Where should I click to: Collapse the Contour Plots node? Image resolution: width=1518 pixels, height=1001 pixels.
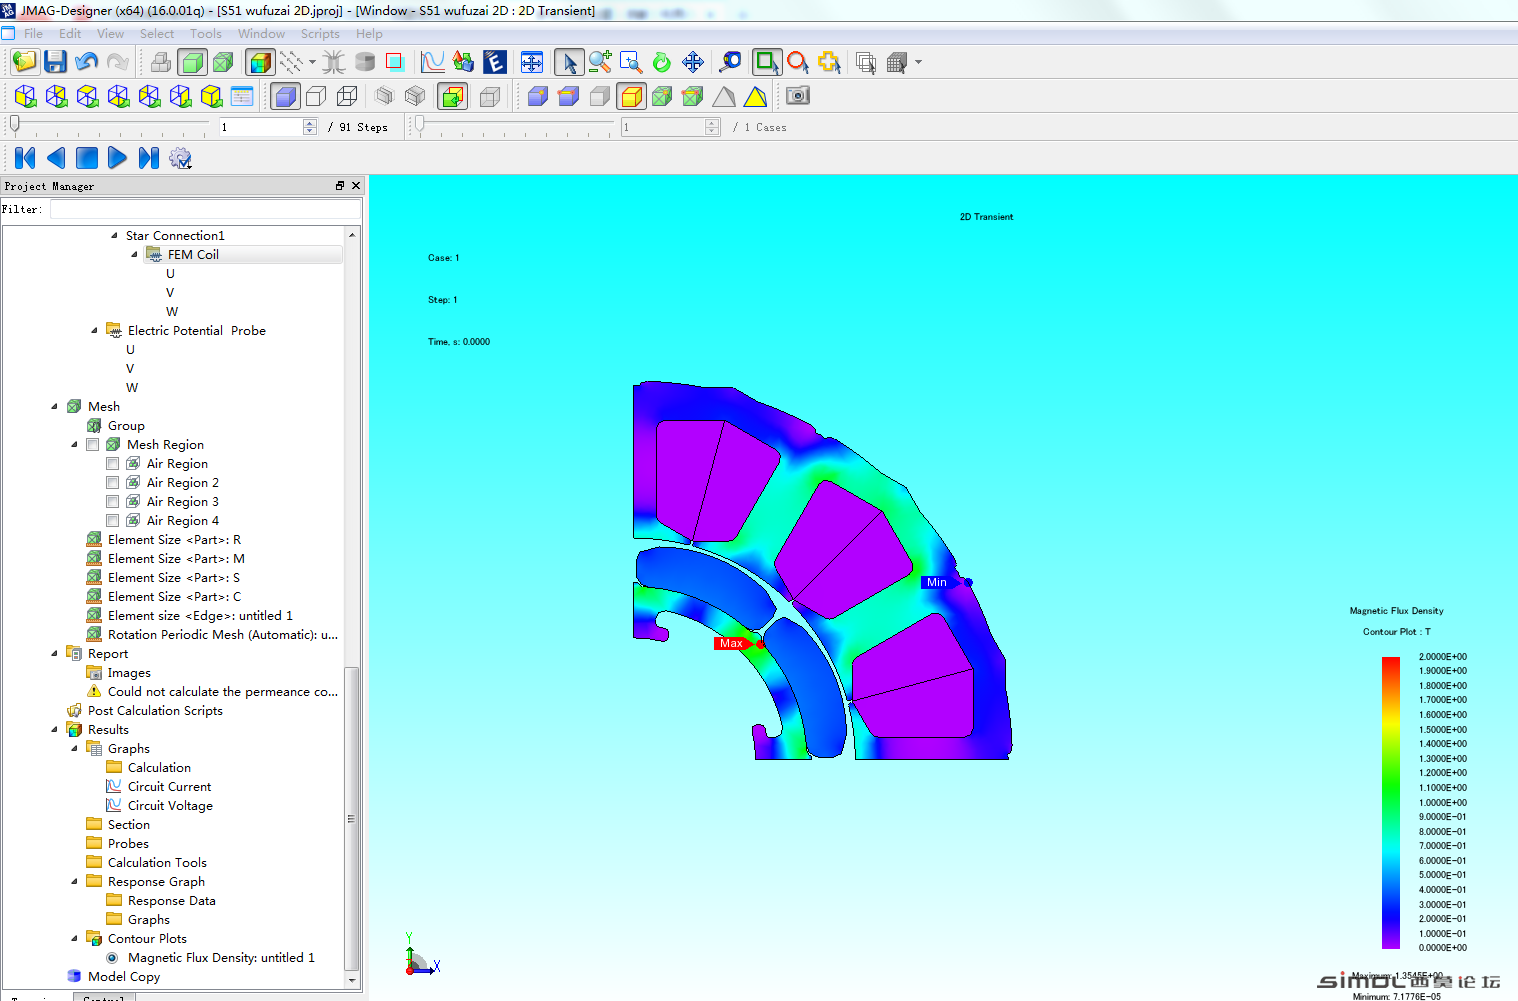click(74, 939)
